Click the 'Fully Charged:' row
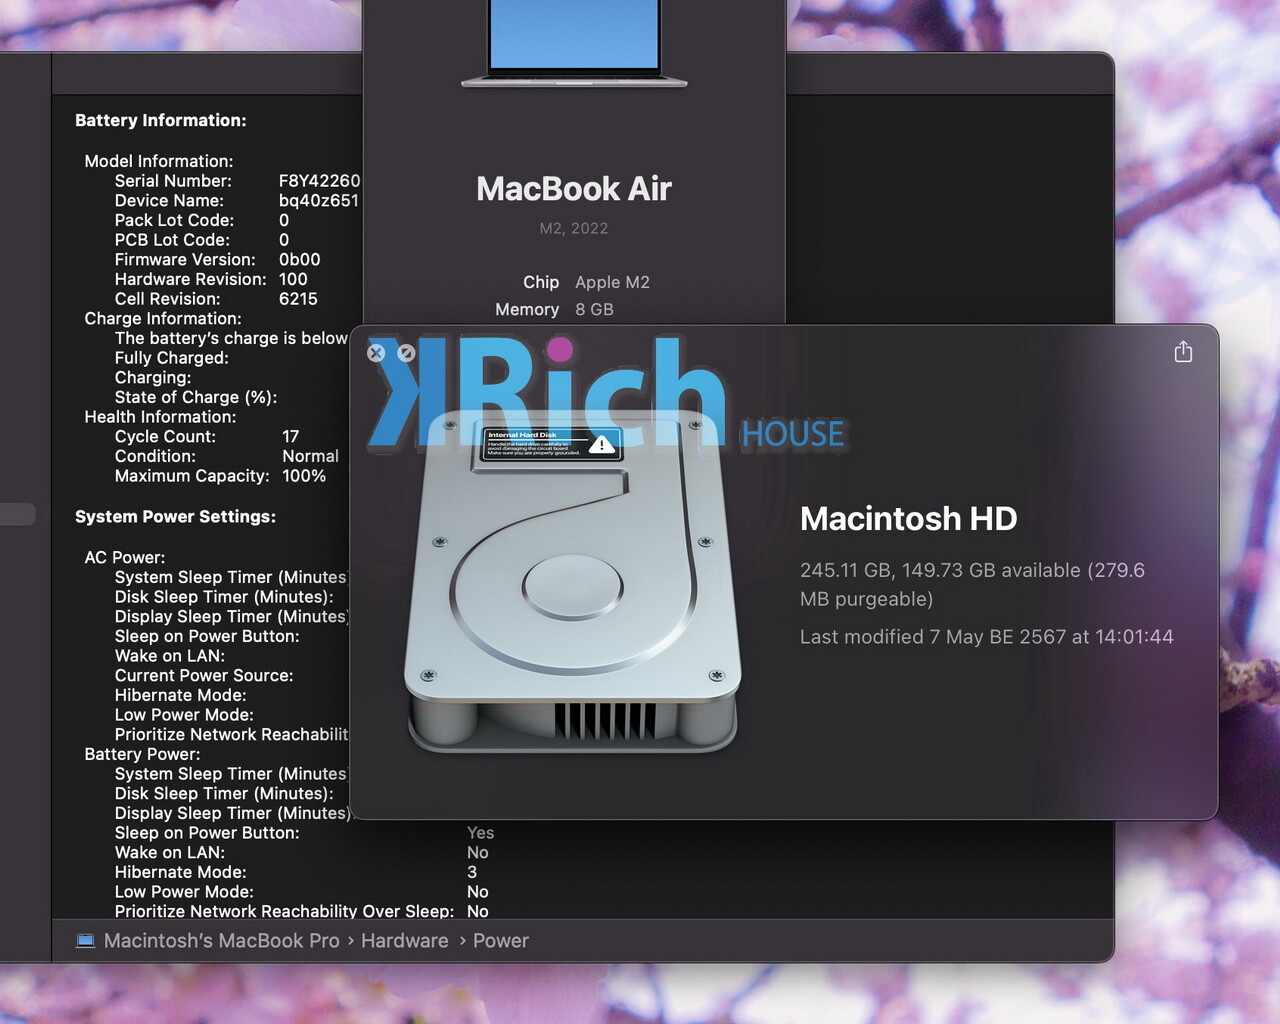 pyautogui.click(x=172, y=358)
